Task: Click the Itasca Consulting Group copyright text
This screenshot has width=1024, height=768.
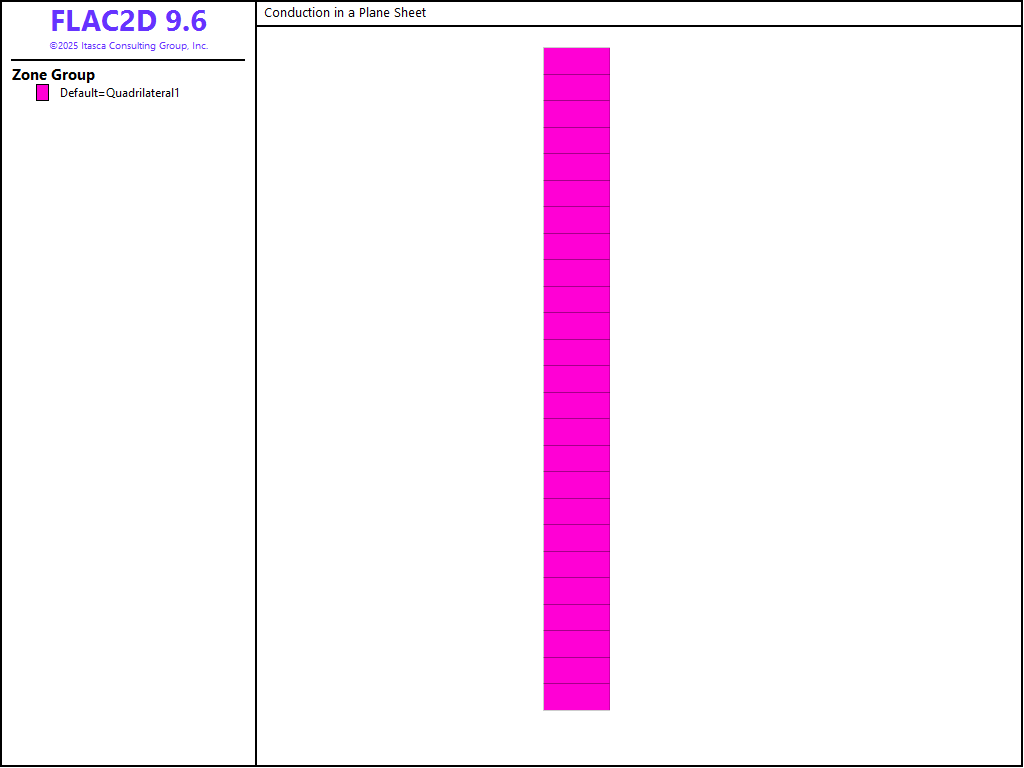Action: (129, 46)
